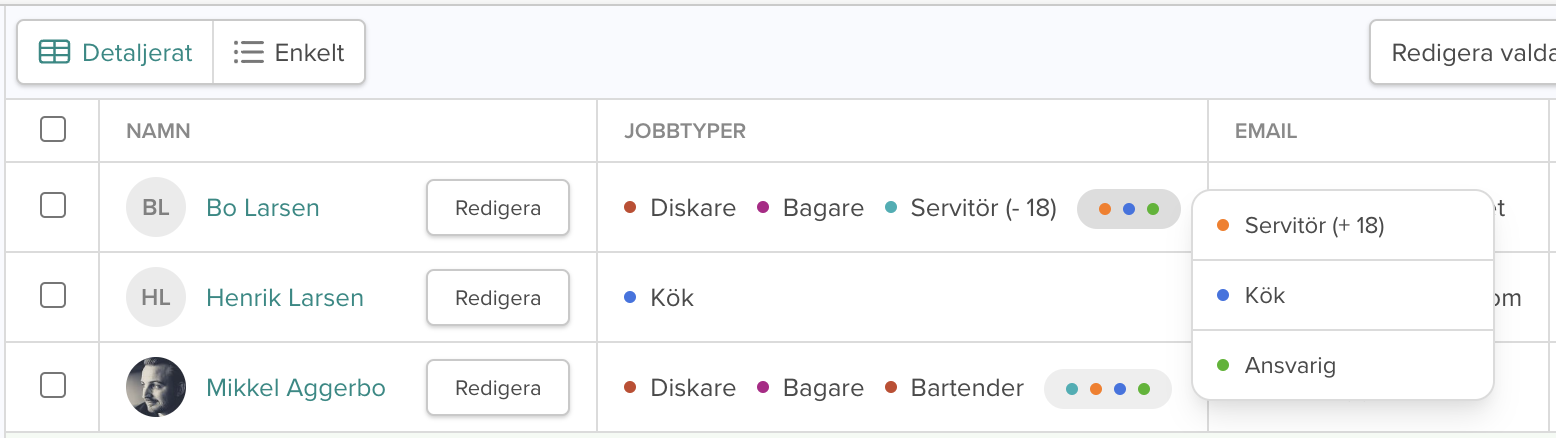Click Henrik Larsen's HL initials avatar
Image resolution: width=1556 pixels, height=438 pixels.
coord(156,298)
